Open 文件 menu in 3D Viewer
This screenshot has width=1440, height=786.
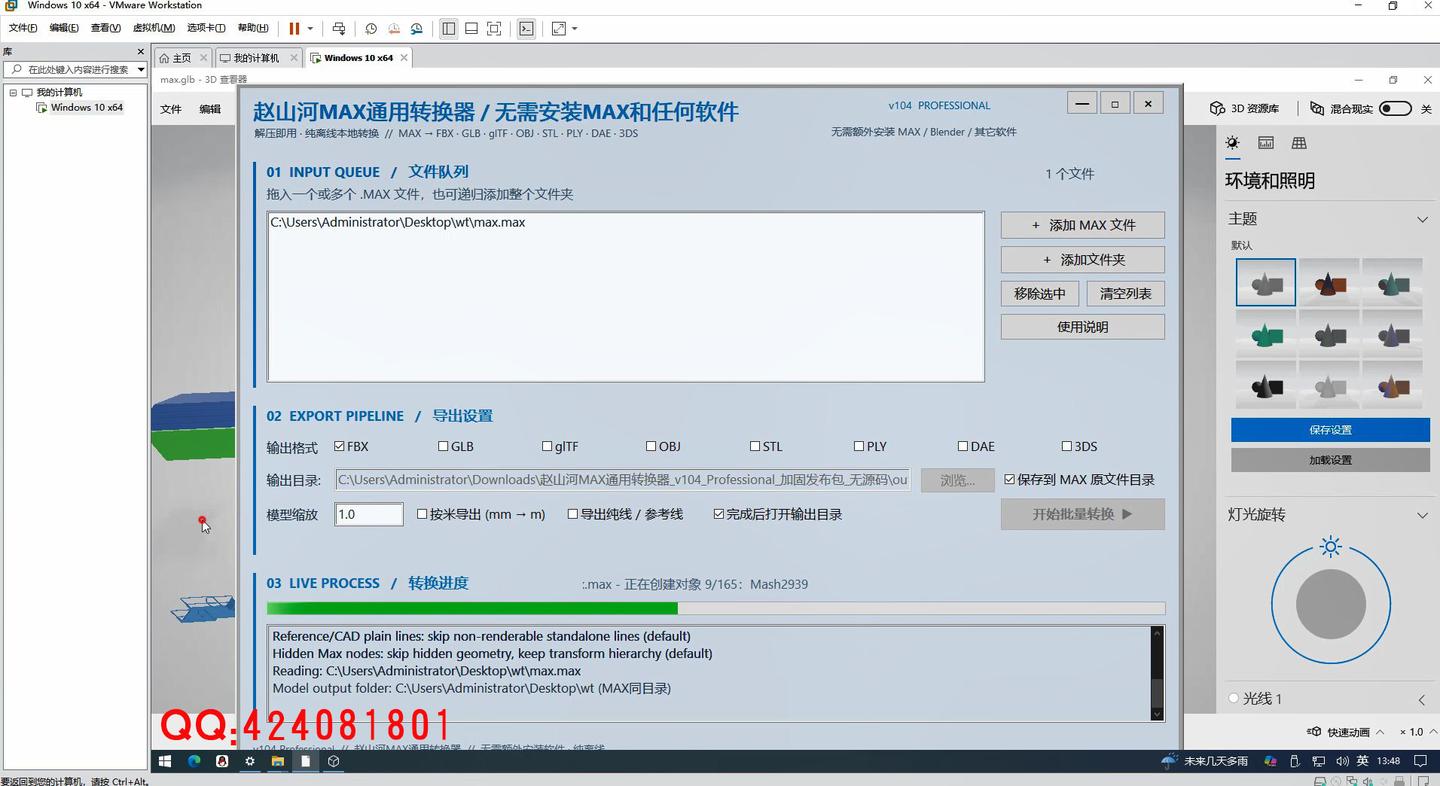click(x=171, y=109)
